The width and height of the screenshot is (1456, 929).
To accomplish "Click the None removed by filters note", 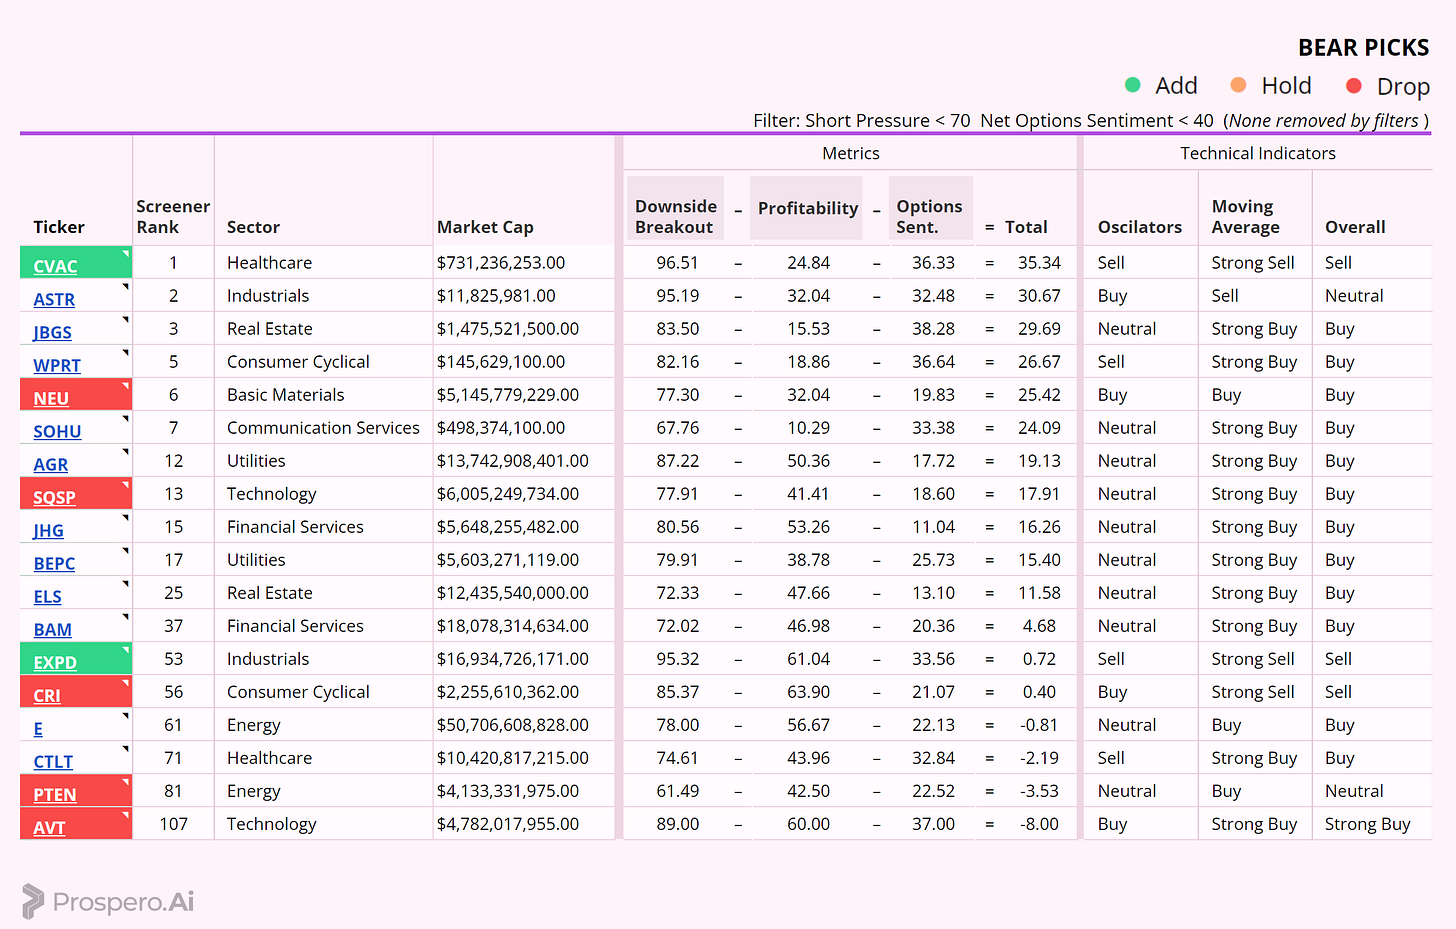I will [1326, 120].
